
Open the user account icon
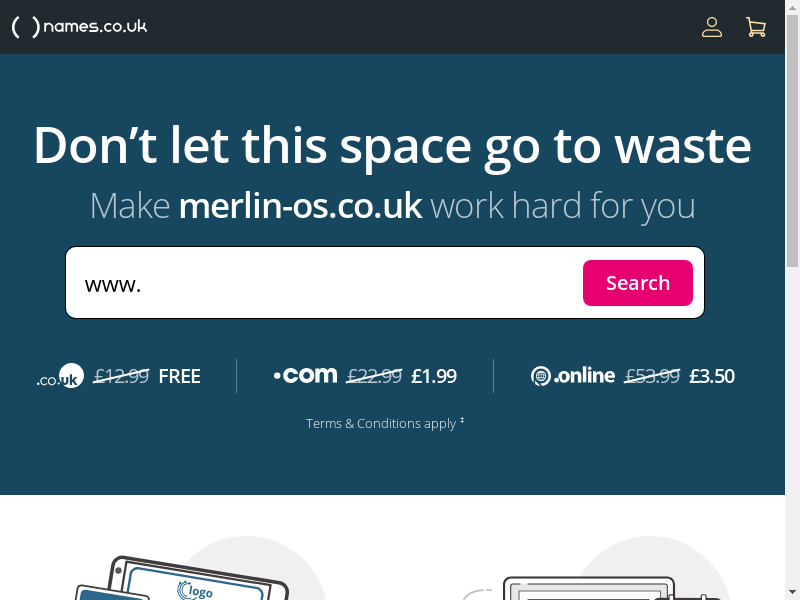712,27
